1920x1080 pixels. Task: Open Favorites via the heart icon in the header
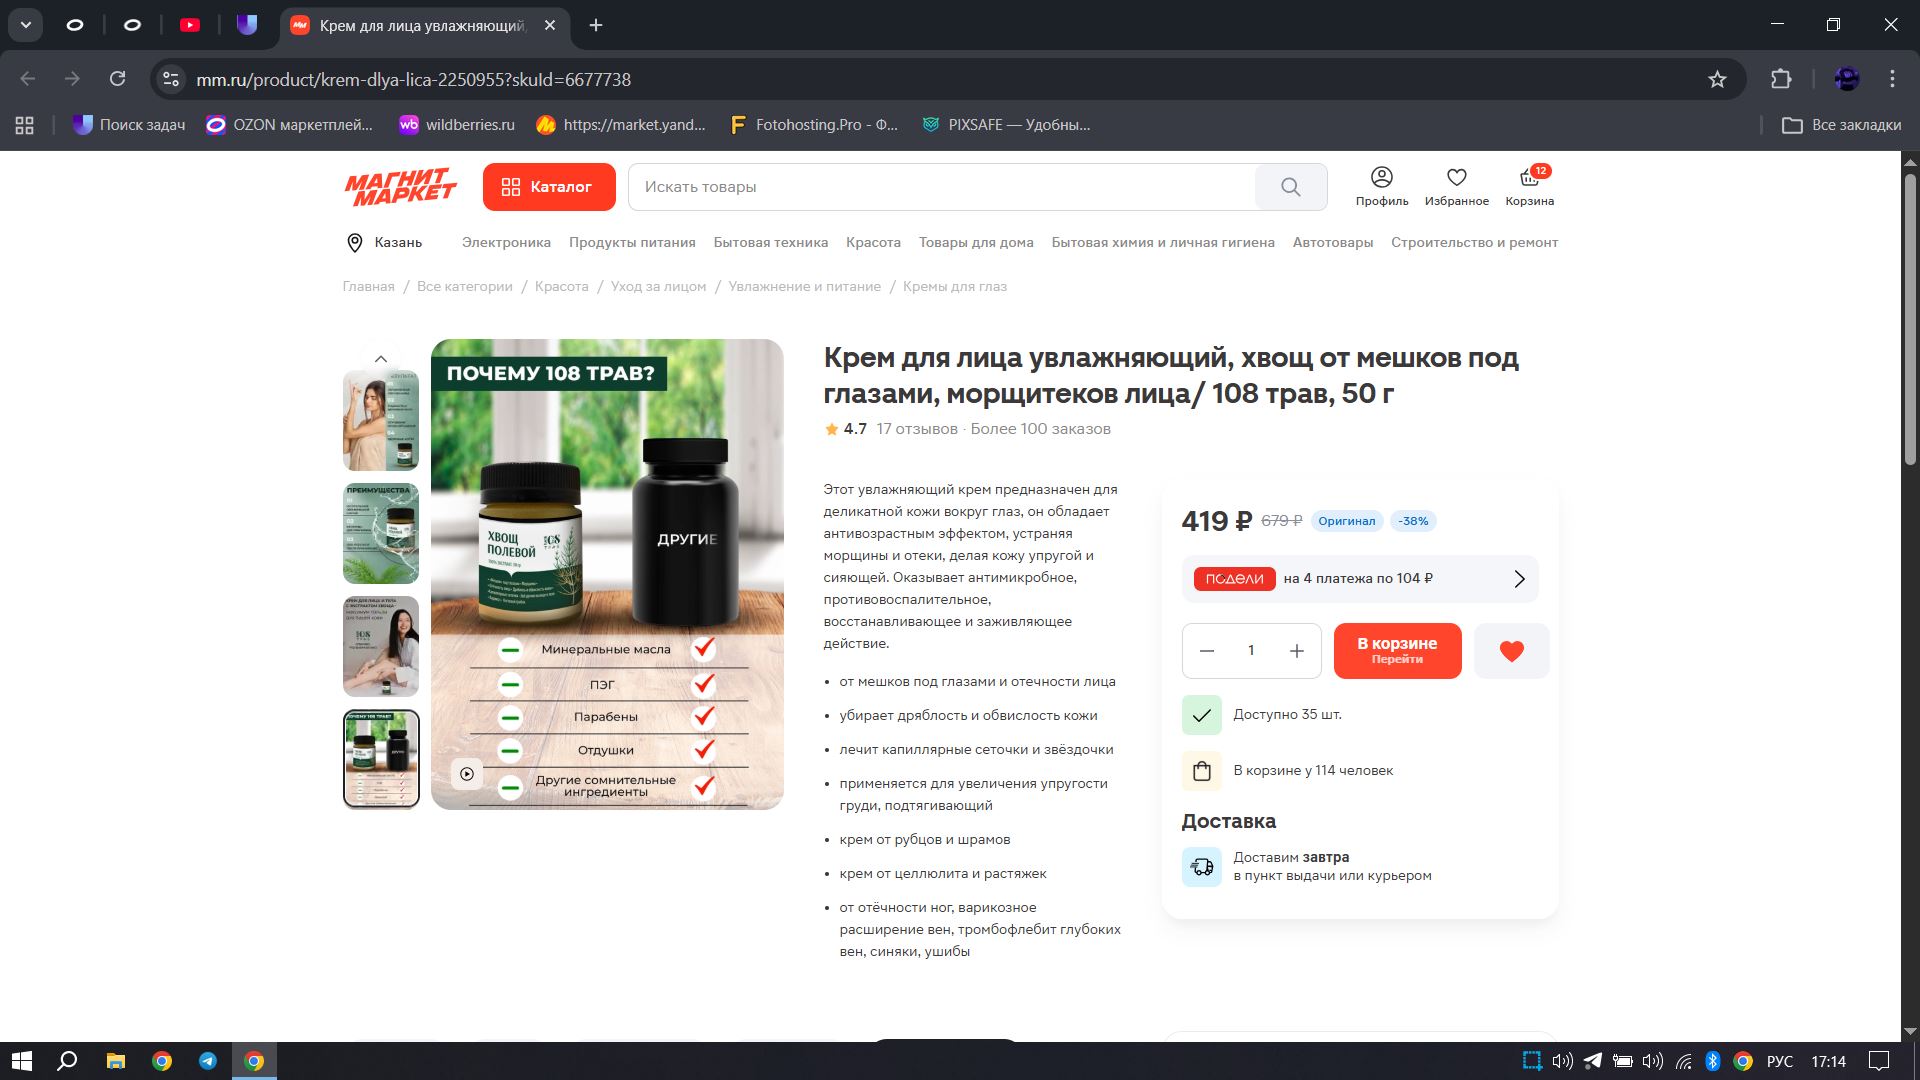tap(1456, 178)
